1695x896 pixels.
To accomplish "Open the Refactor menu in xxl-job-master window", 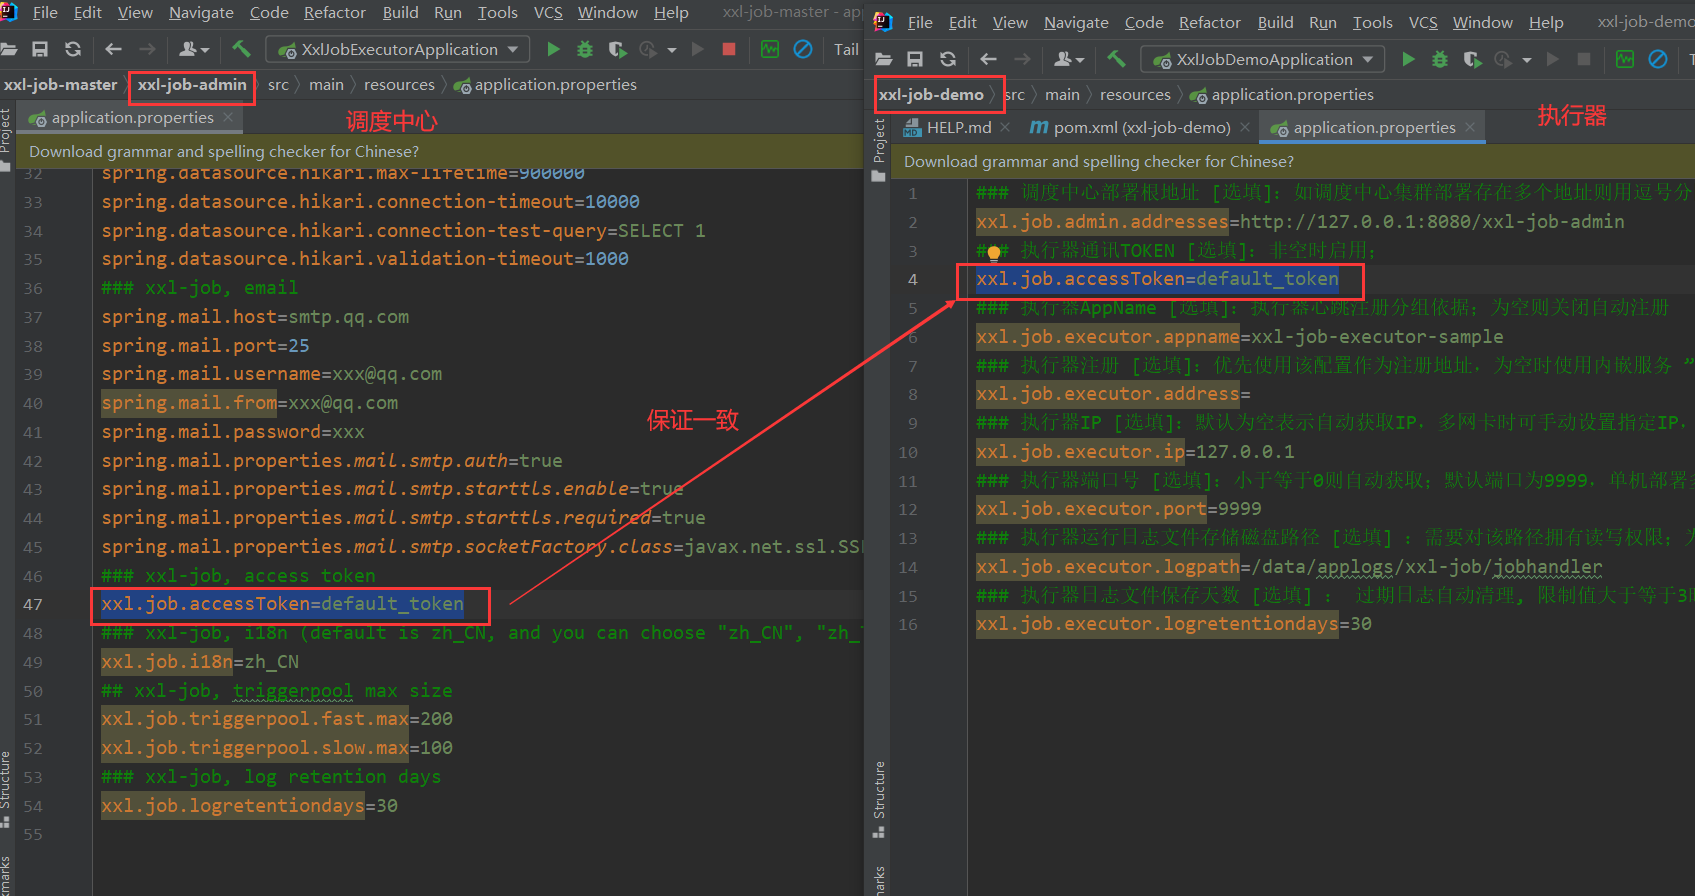I will point(334,12).
